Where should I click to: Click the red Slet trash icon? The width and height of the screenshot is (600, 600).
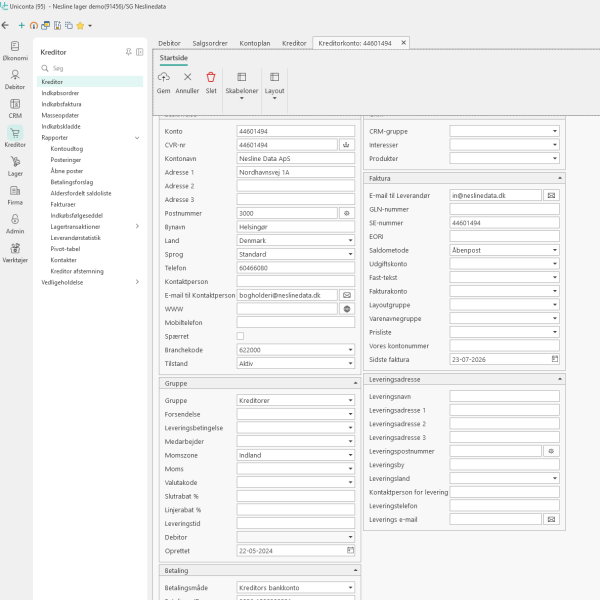[211, 77]
